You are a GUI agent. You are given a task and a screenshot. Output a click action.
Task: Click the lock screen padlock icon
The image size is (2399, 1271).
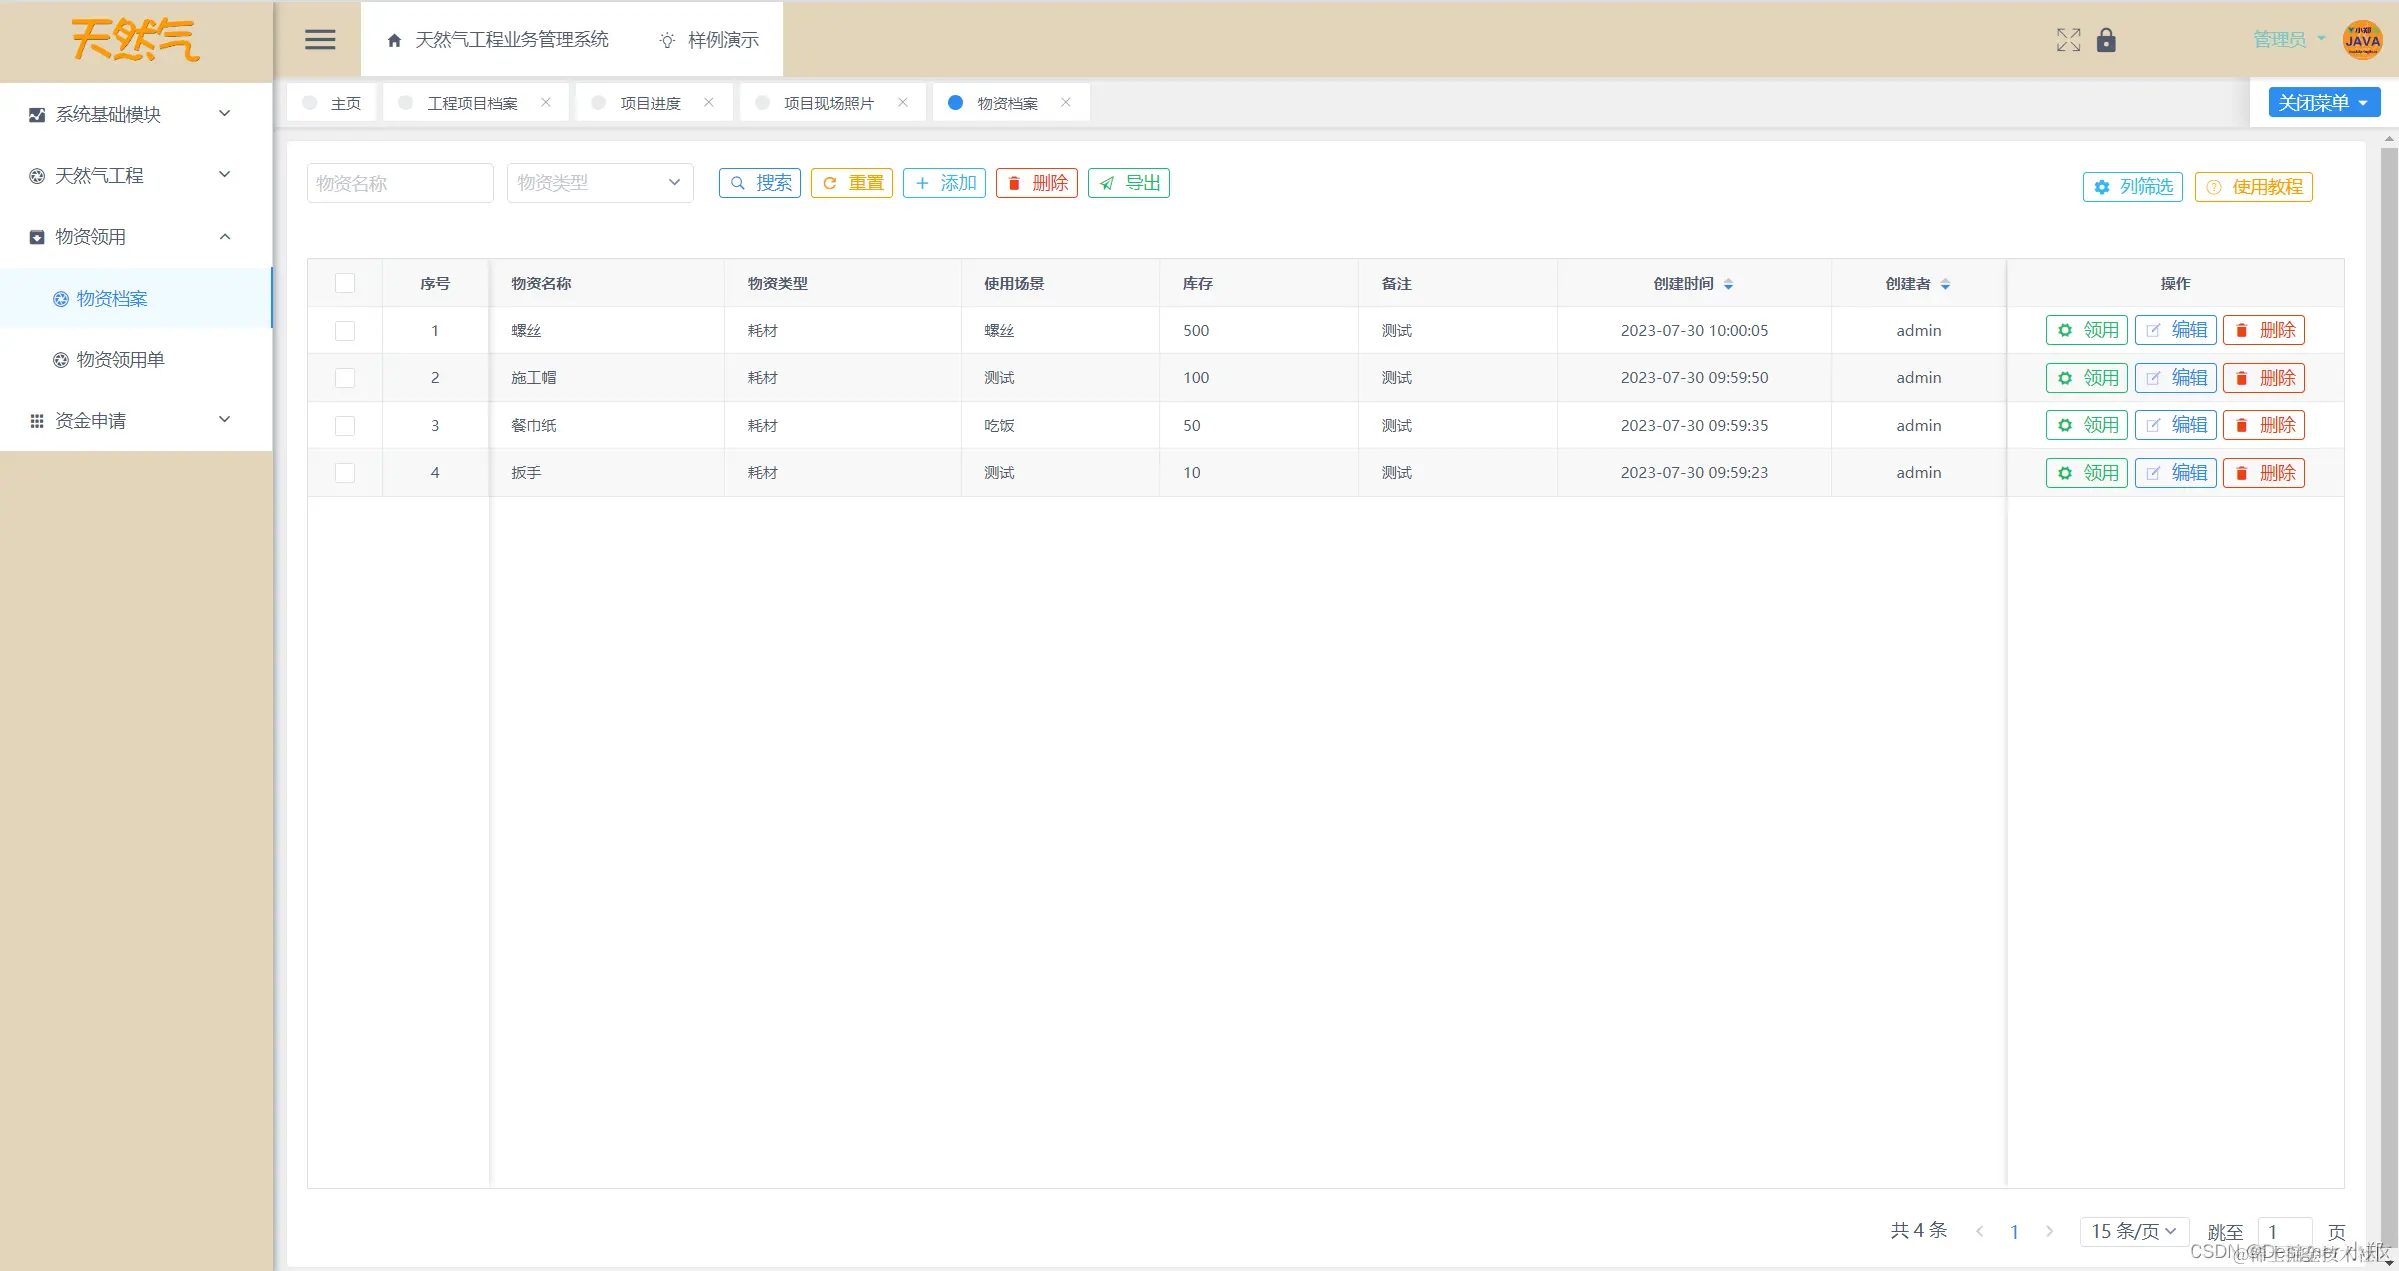click(x=2106, y=40)
